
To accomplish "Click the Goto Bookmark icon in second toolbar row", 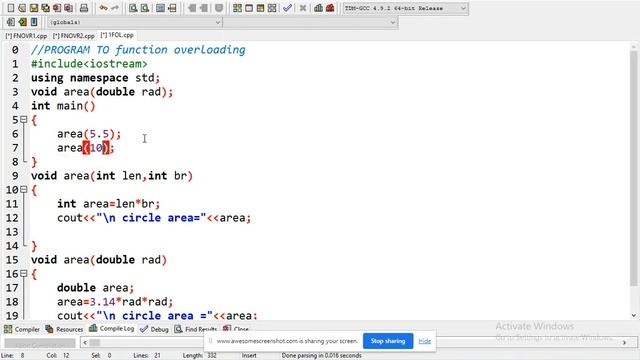I will pos(34,22).
